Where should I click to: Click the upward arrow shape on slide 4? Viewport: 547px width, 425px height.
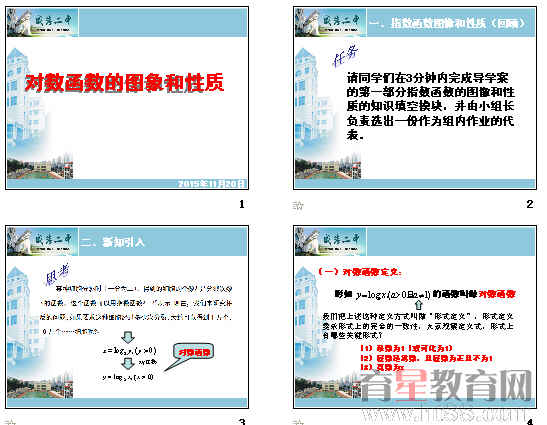pos(418,305)
